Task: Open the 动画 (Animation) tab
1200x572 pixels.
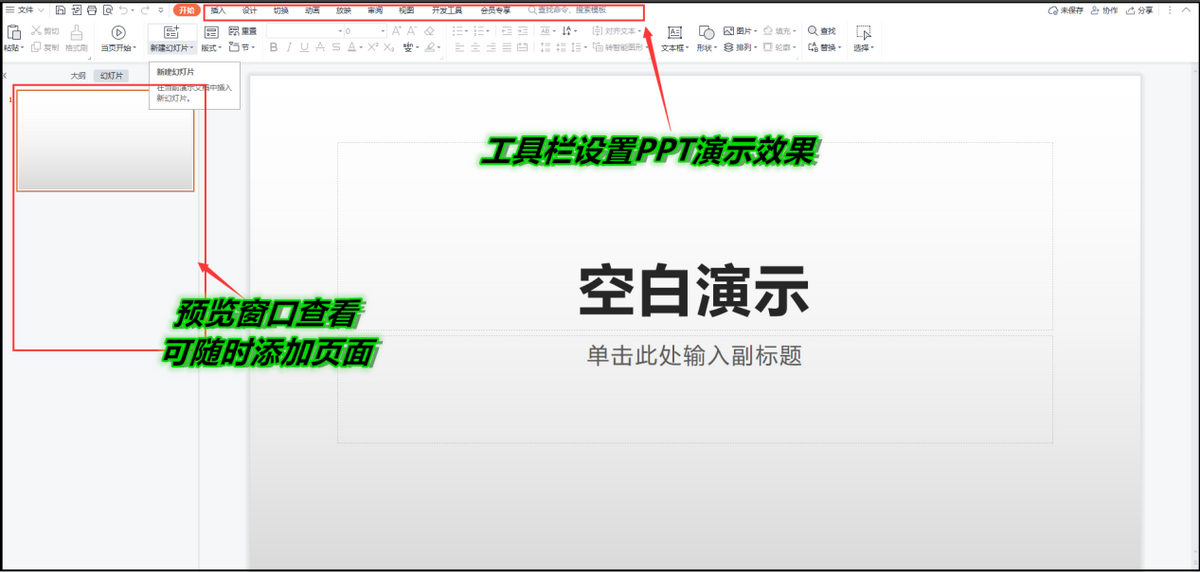Action: pyautogui.click(x=312, y=10)
